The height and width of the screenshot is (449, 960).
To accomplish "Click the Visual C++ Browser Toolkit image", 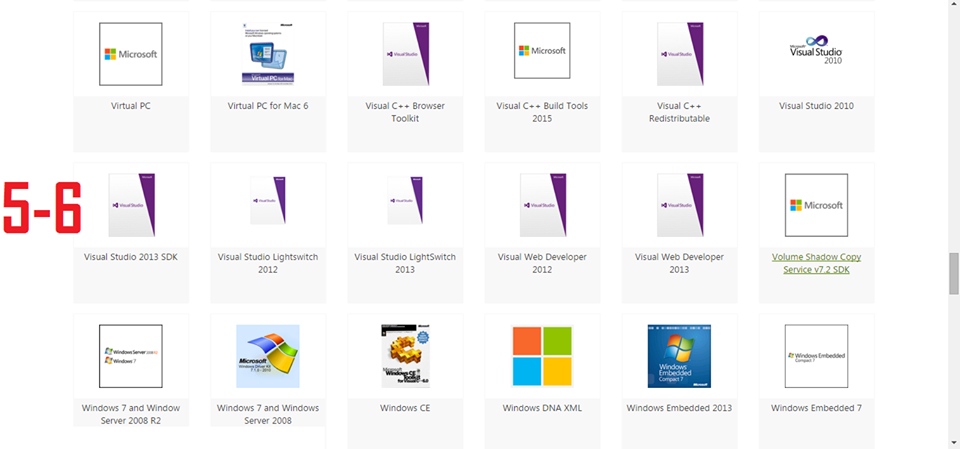I will pyautogui.click(x=405, y=54).
